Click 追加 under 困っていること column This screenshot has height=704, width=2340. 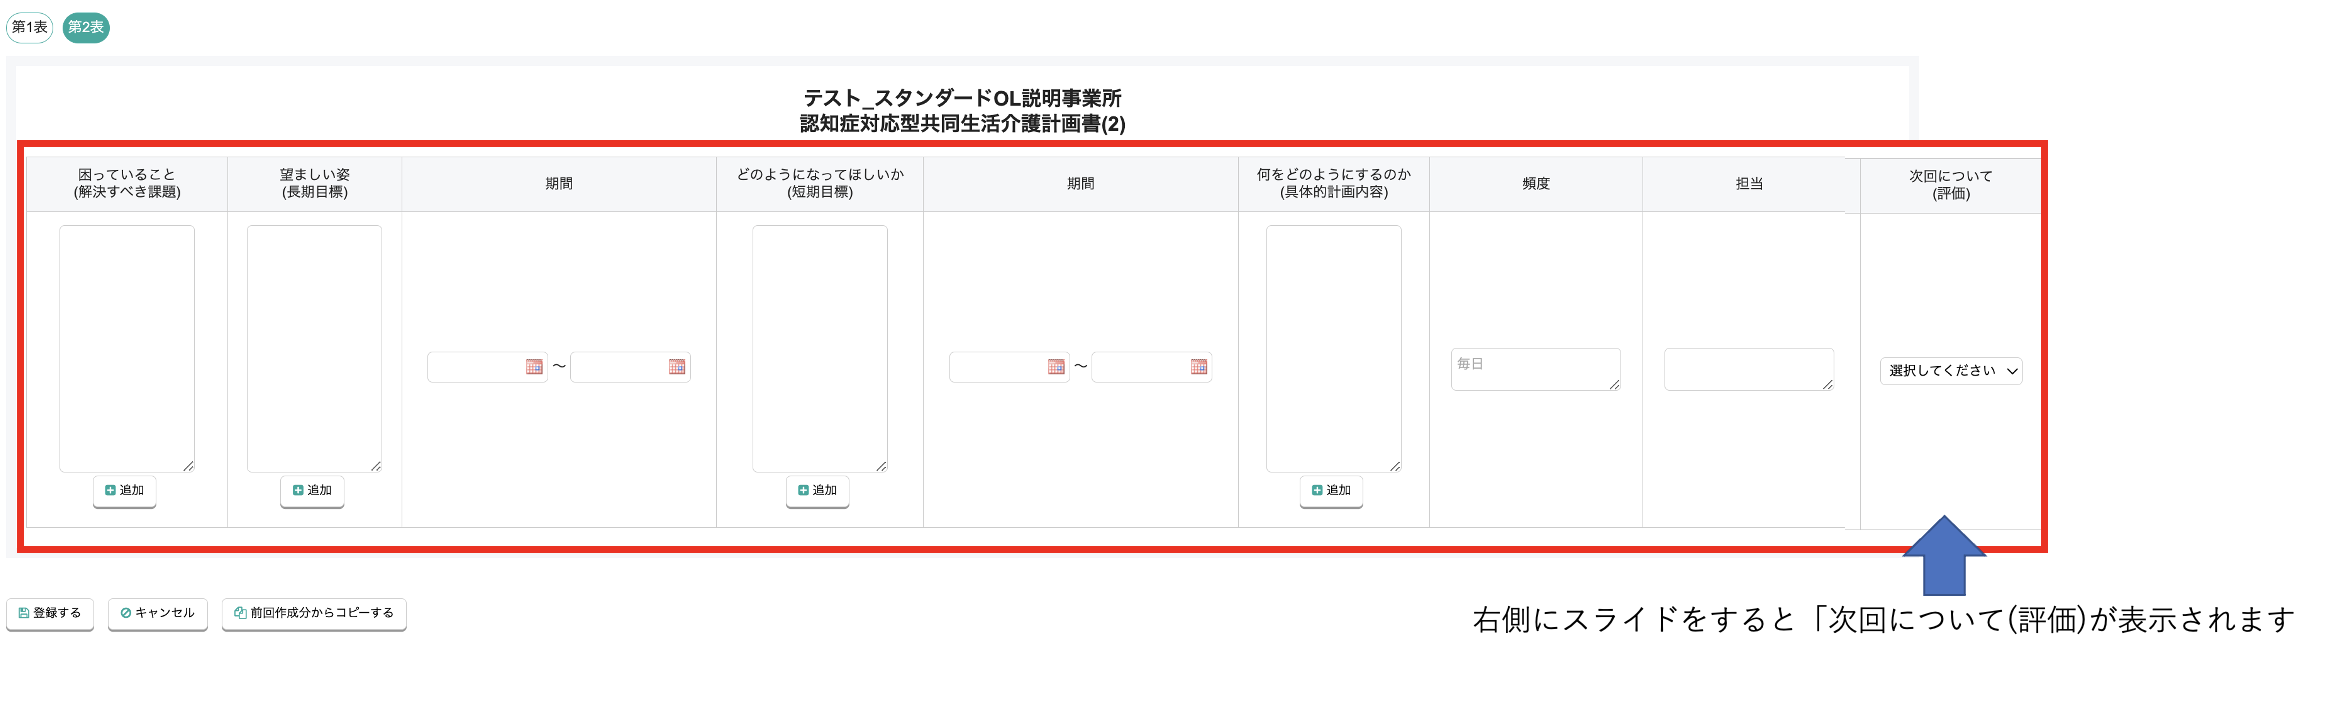point(125,491)
